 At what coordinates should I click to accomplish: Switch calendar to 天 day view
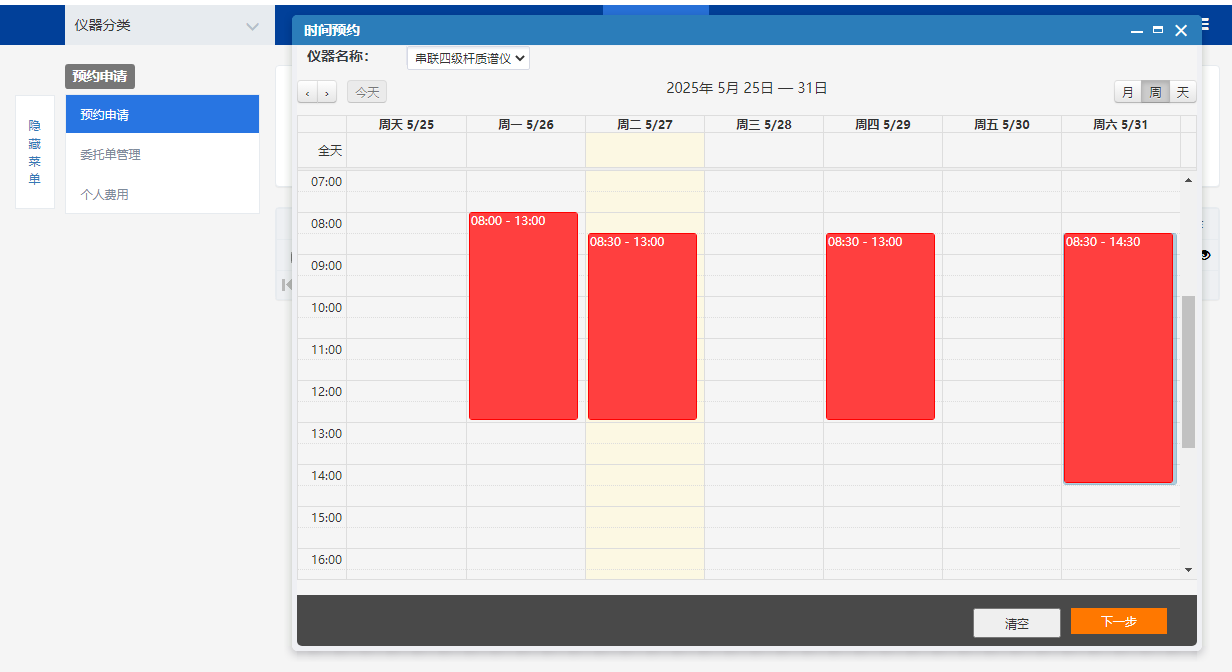[1182, 92]
